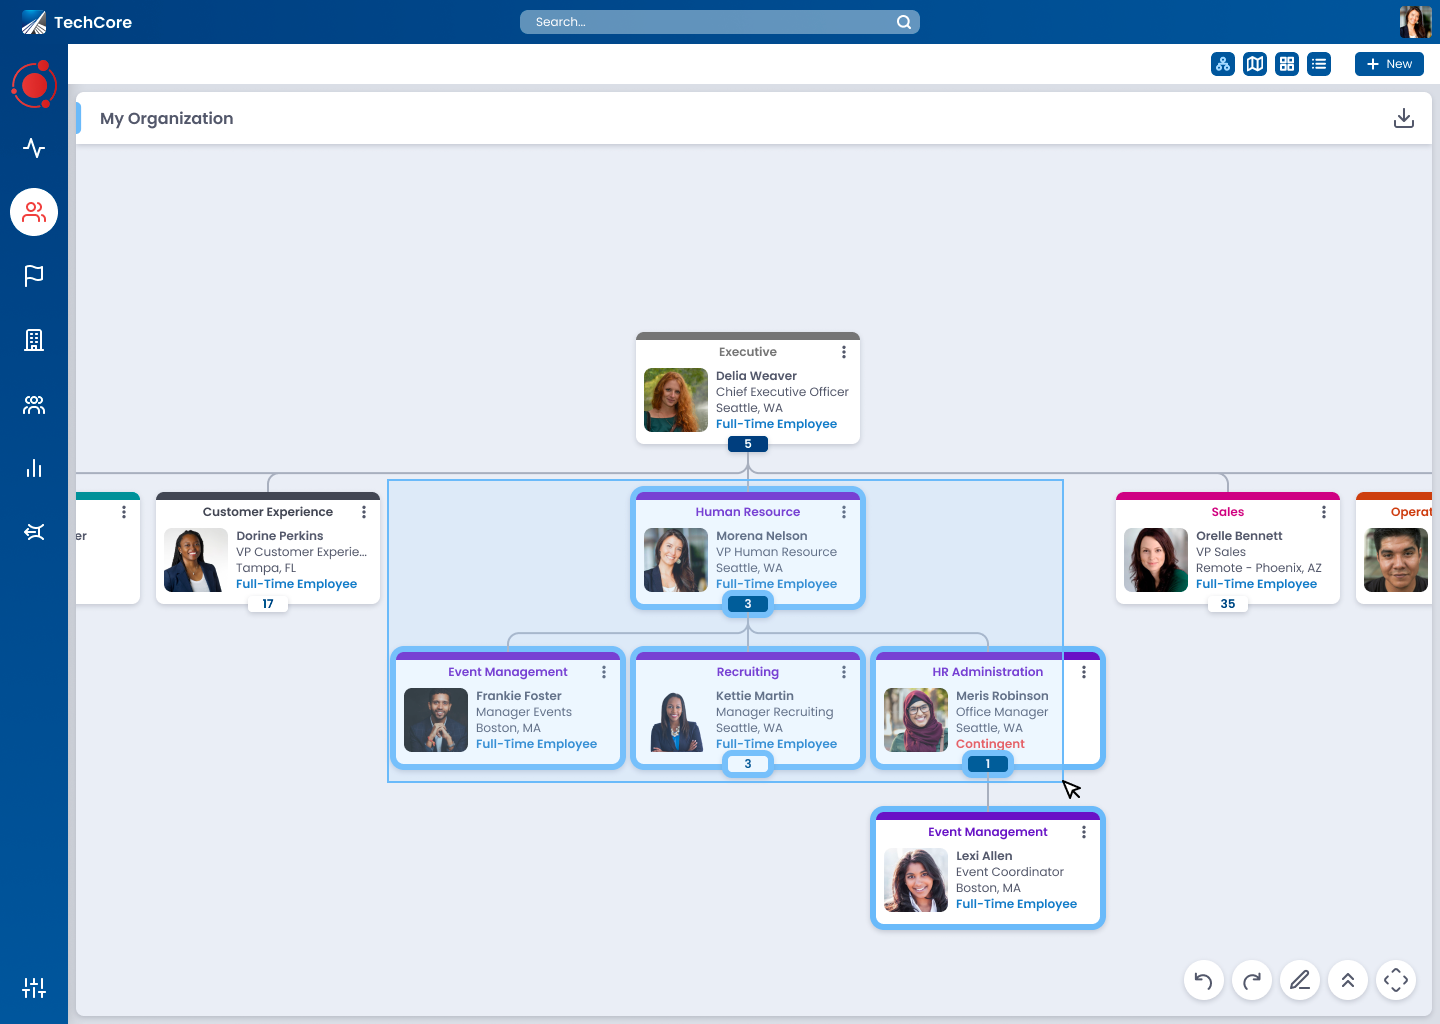The image size is (1440, 1024).
Task: Download the organization chart
Action: click(1403, 118)
